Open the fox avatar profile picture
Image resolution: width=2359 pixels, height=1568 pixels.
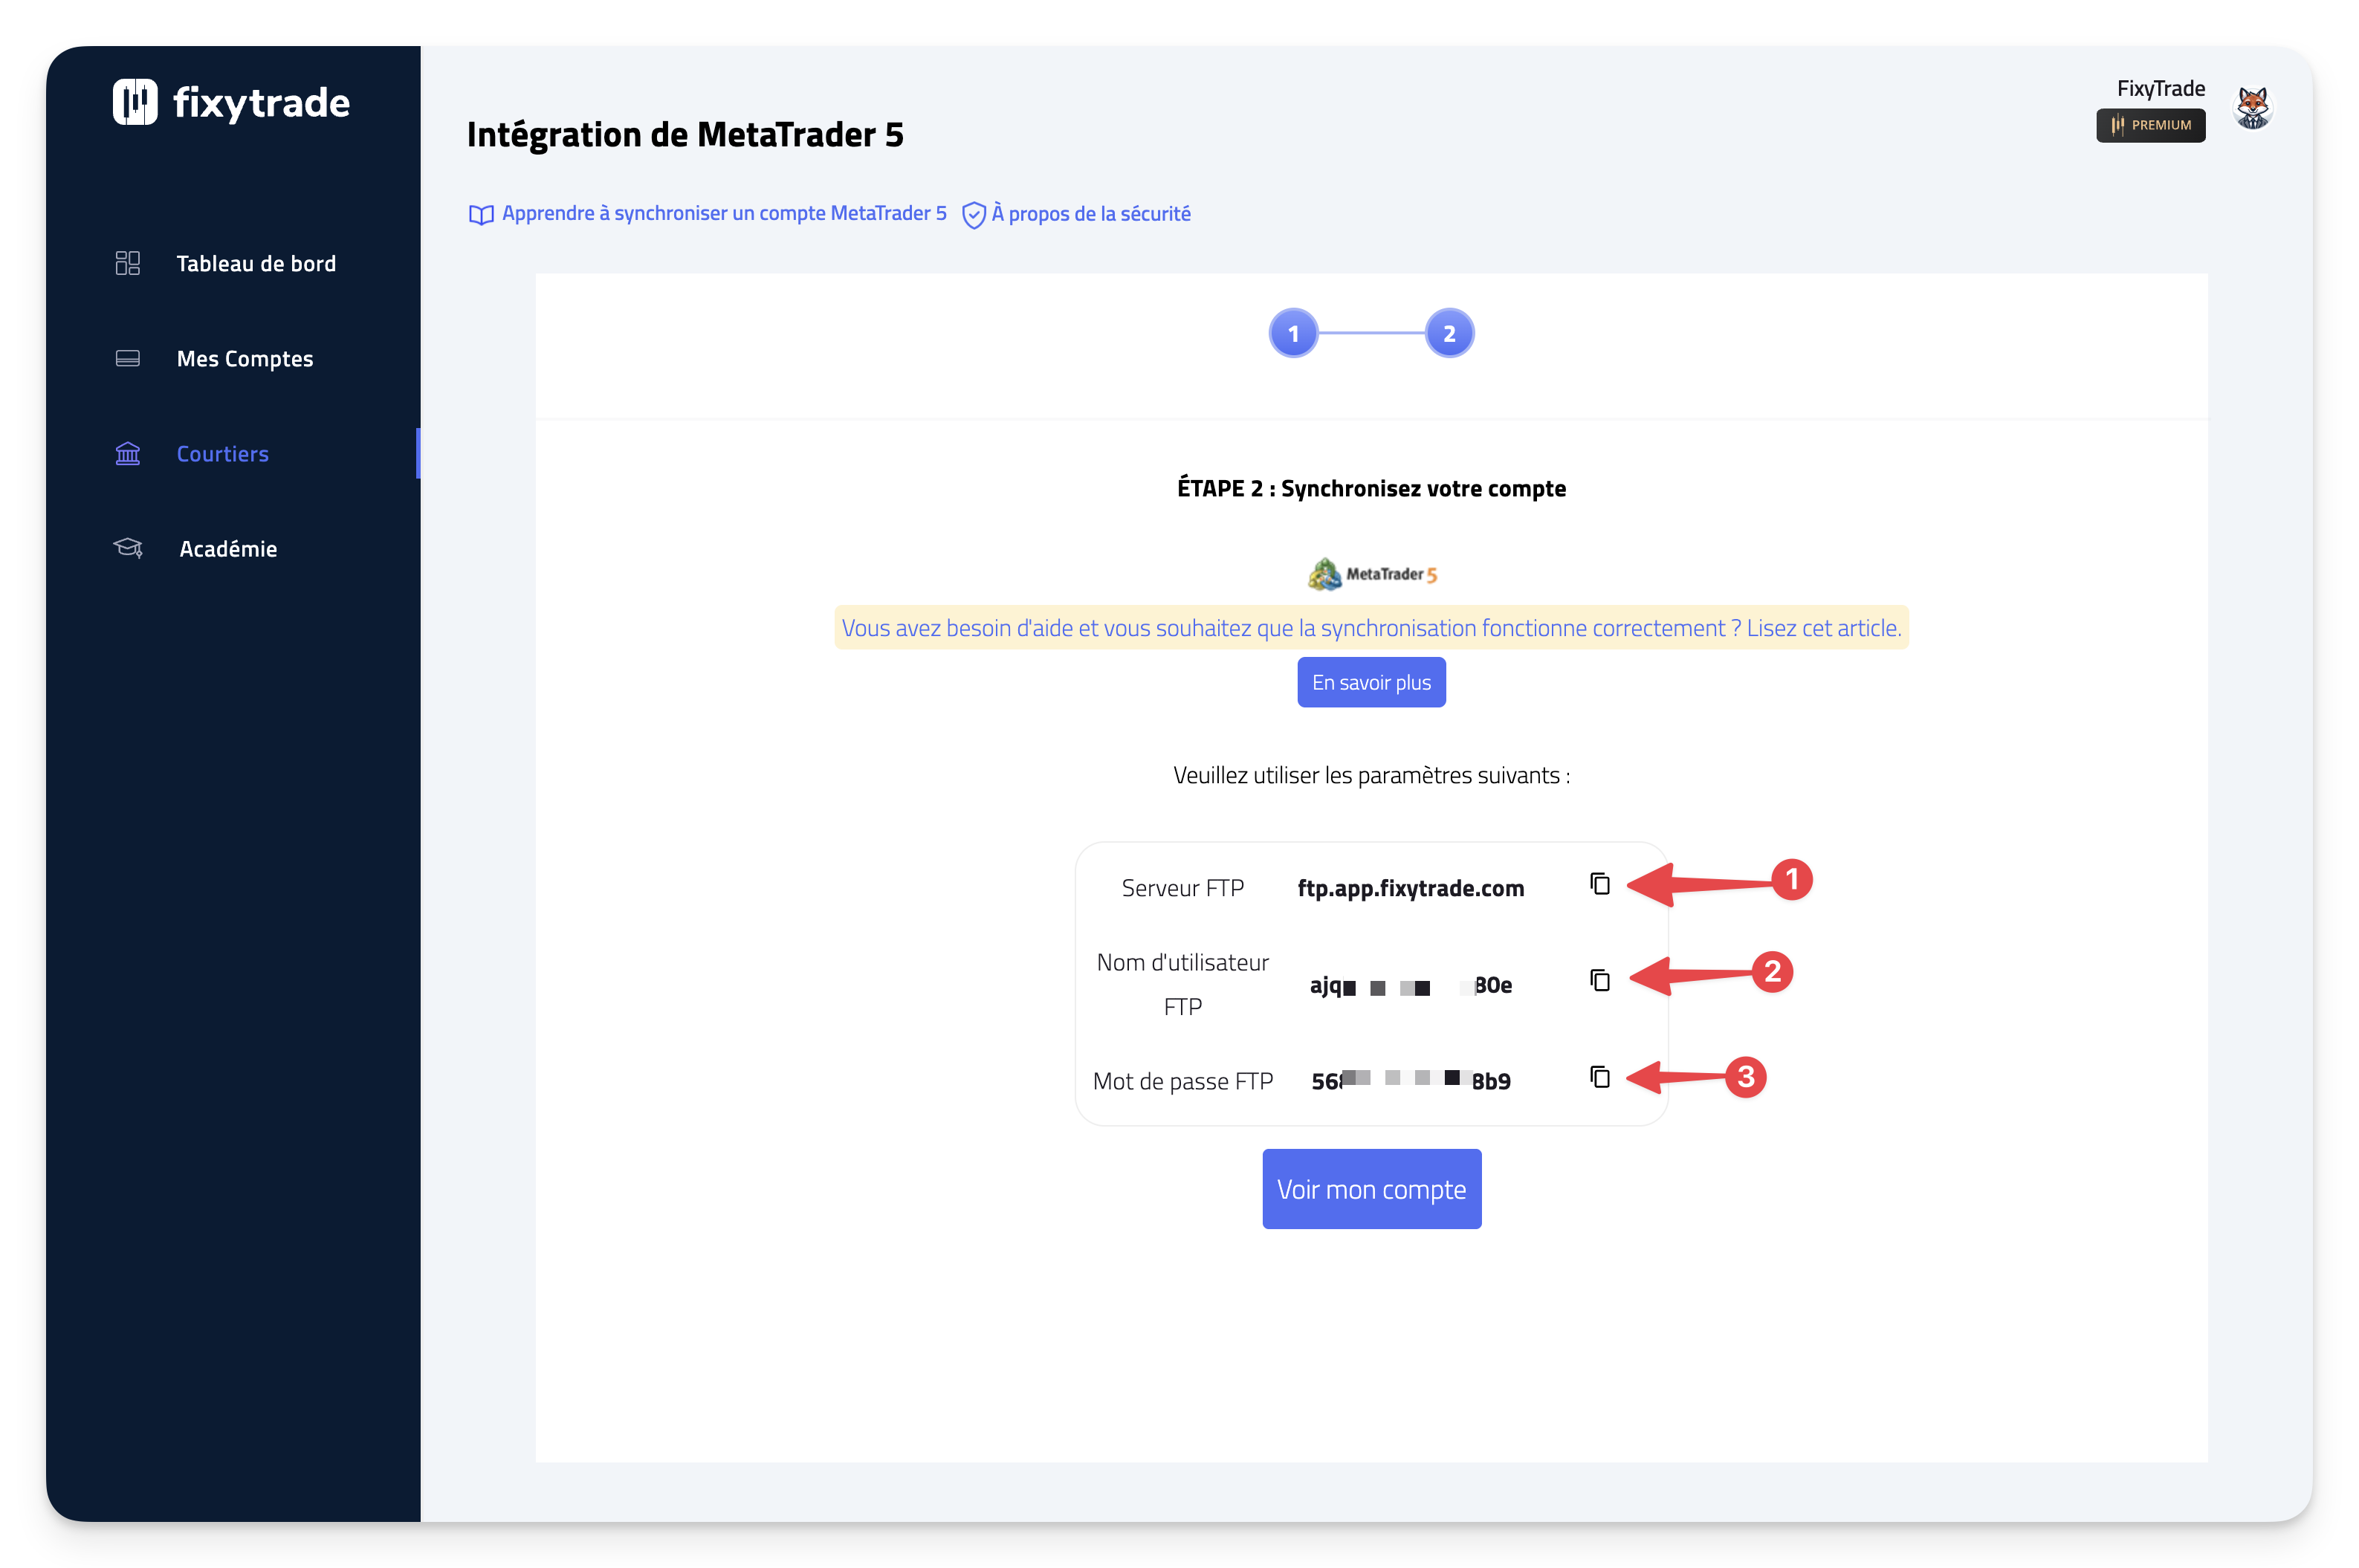pos(2252,107)
